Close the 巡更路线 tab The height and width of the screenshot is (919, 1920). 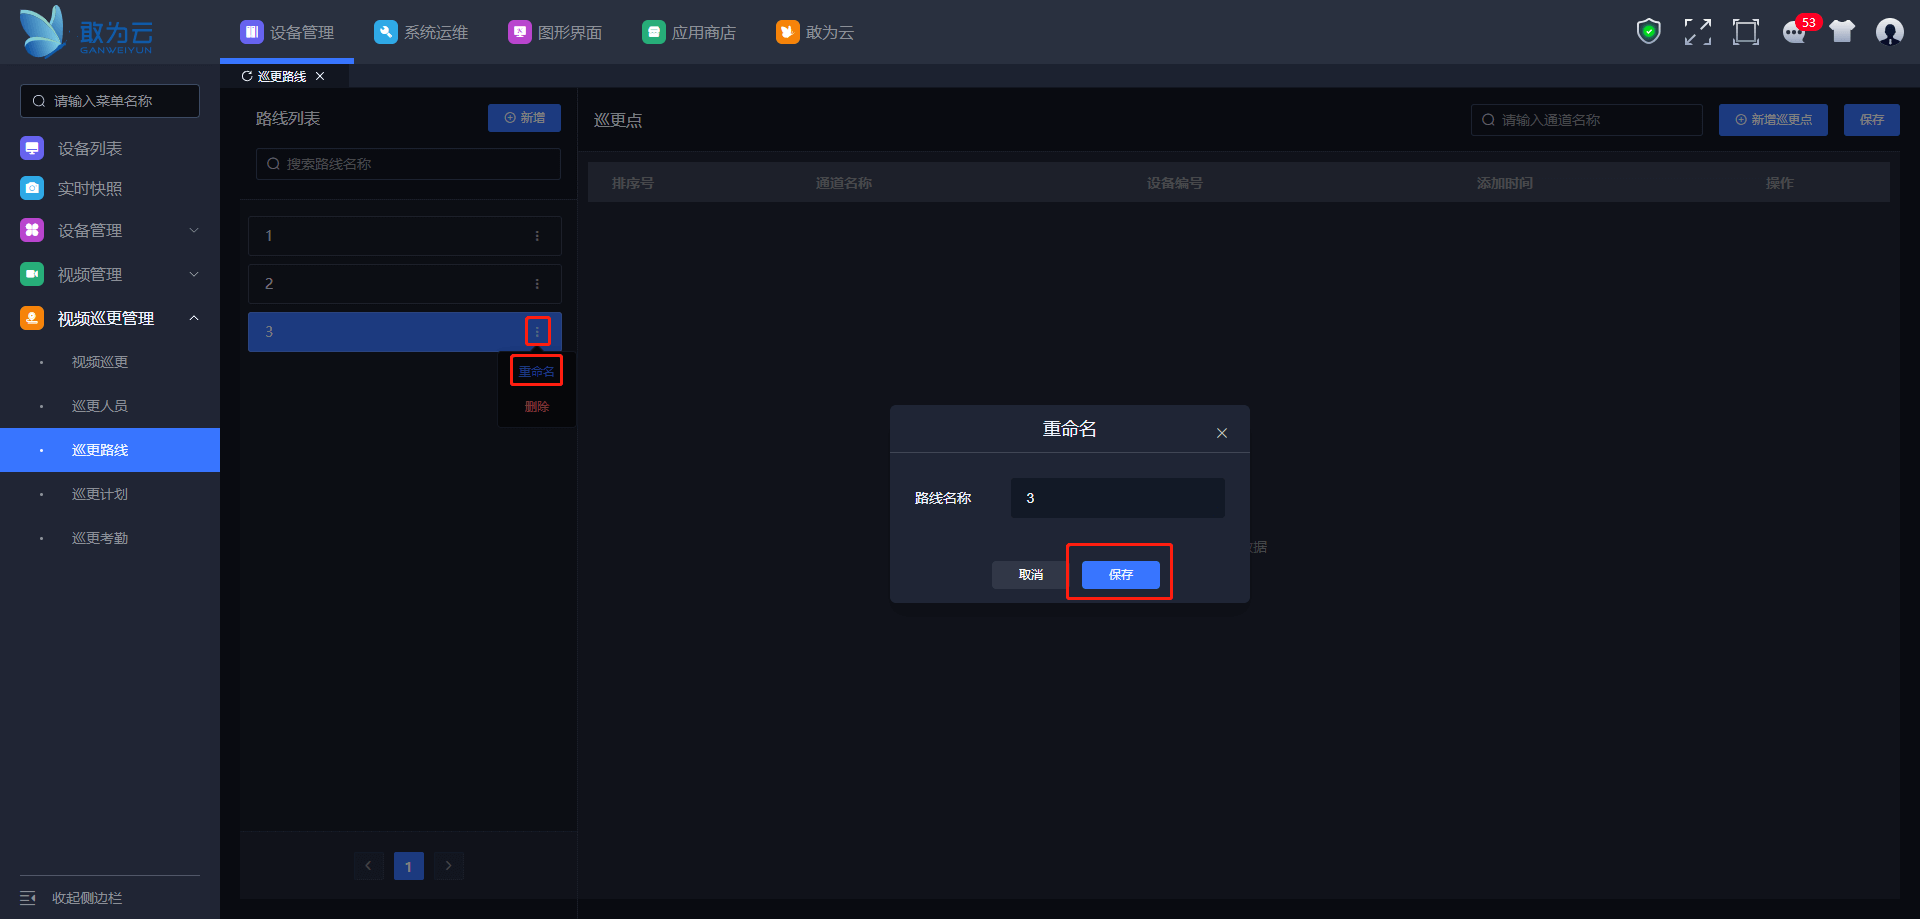point(320,76)
